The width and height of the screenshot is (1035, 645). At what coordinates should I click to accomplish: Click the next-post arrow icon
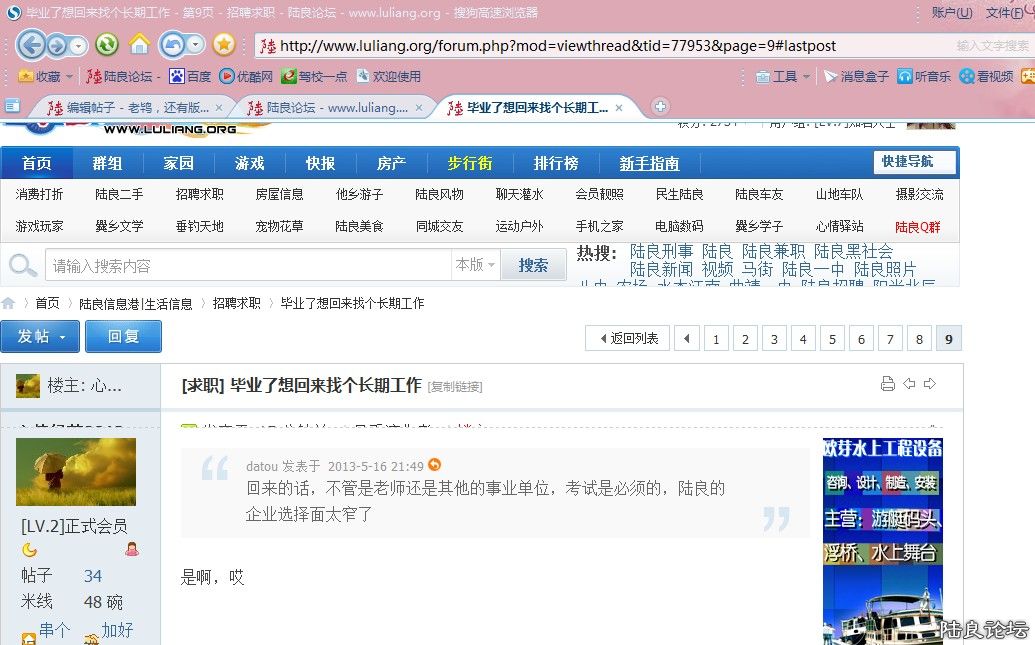(930, 383)
